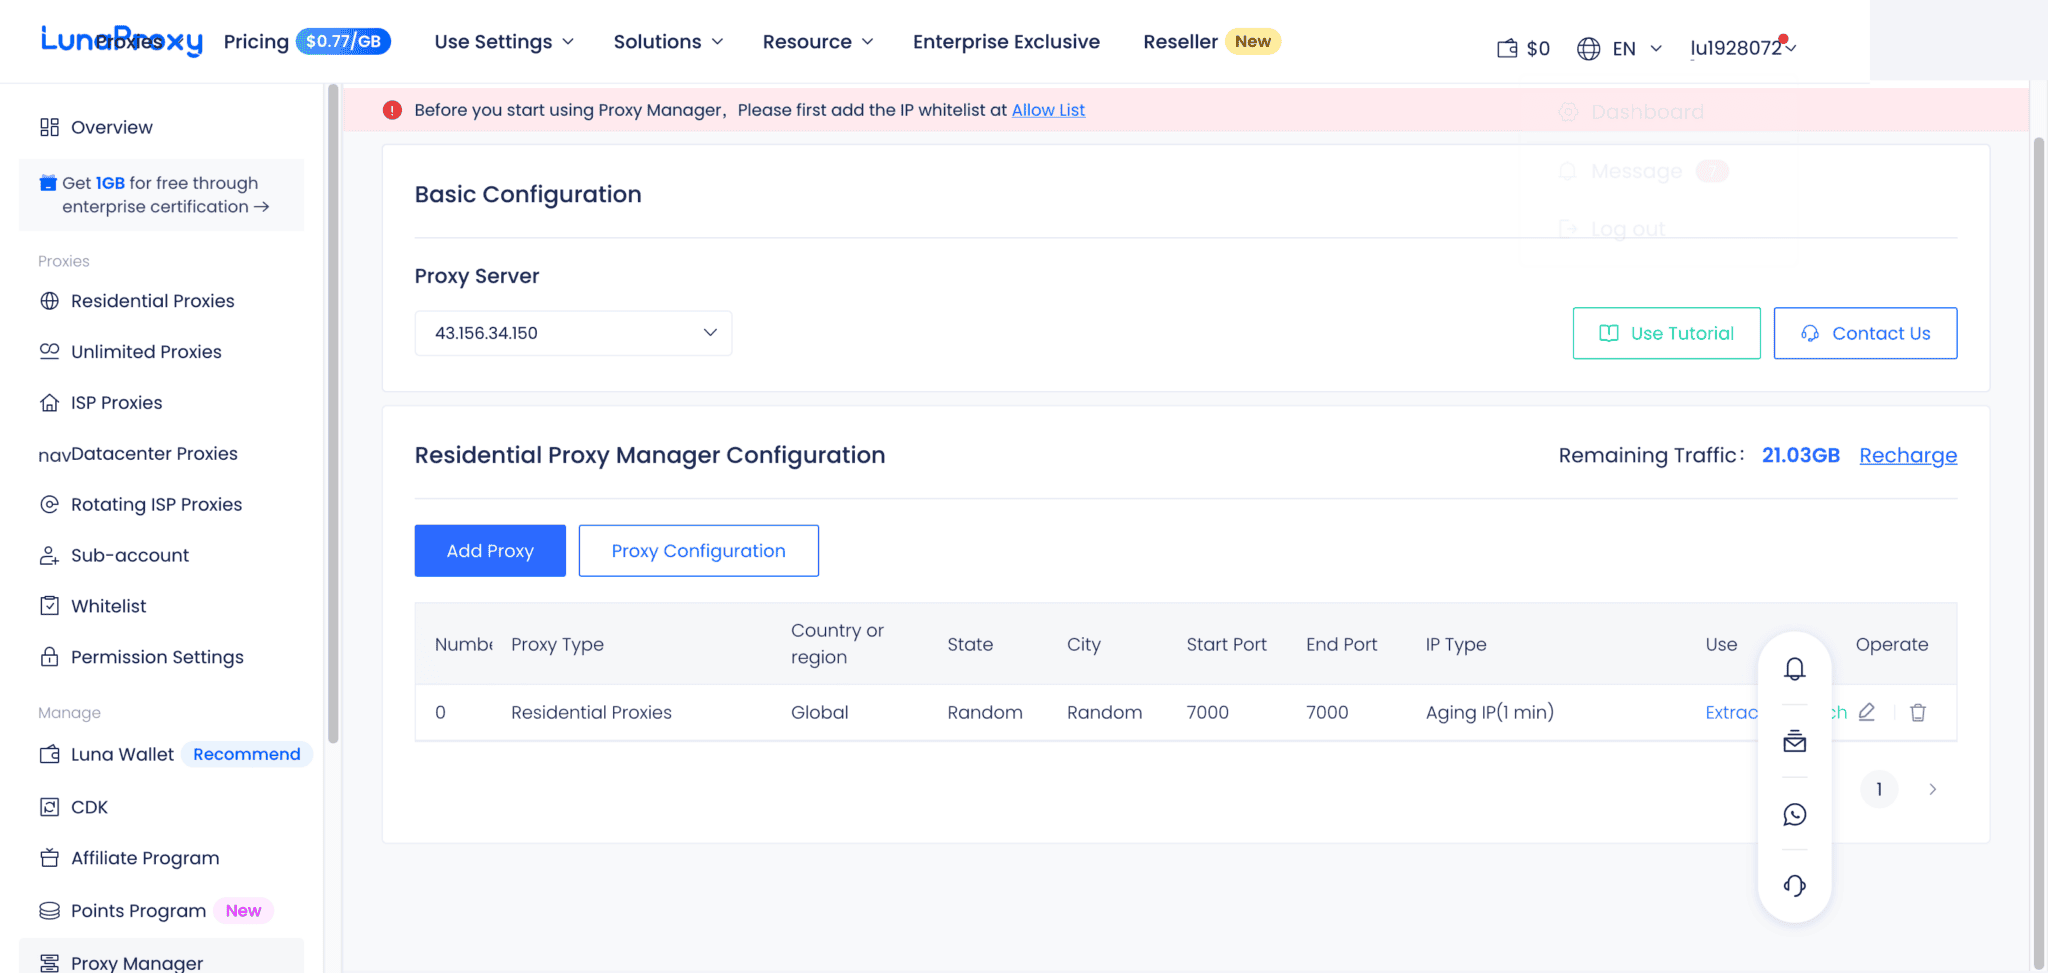Open email contact from floating toolbar
The height and width of the screenshot is (973, 2048).
tap(1794, 741)
